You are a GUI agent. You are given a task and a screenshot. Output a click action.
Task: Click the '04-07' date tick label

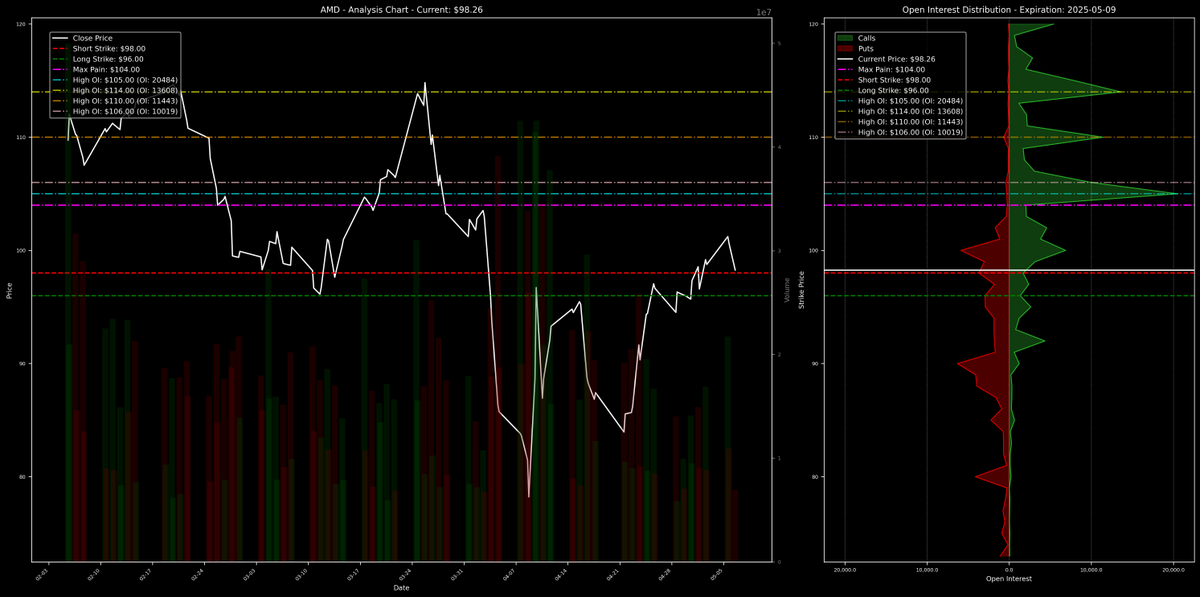pyautogui.click(x=509, y=574)
